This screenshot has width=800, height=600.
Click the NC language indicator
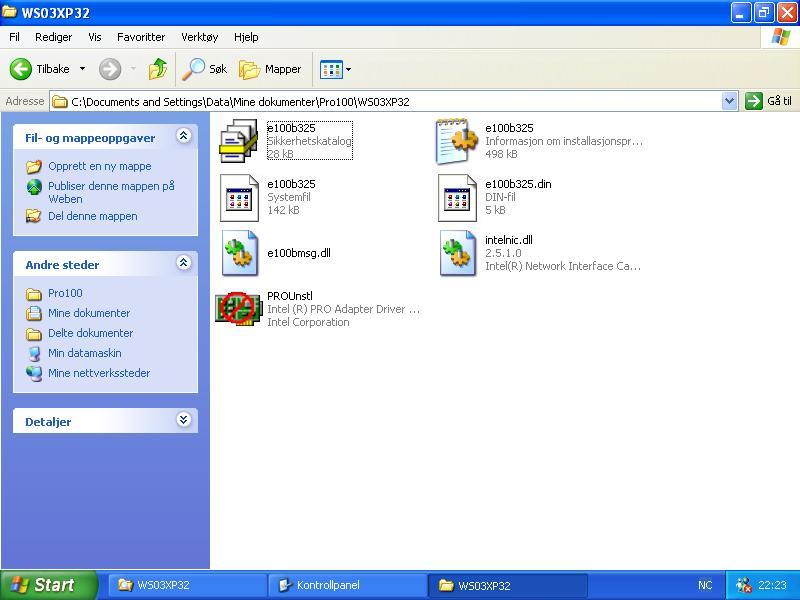705,585
